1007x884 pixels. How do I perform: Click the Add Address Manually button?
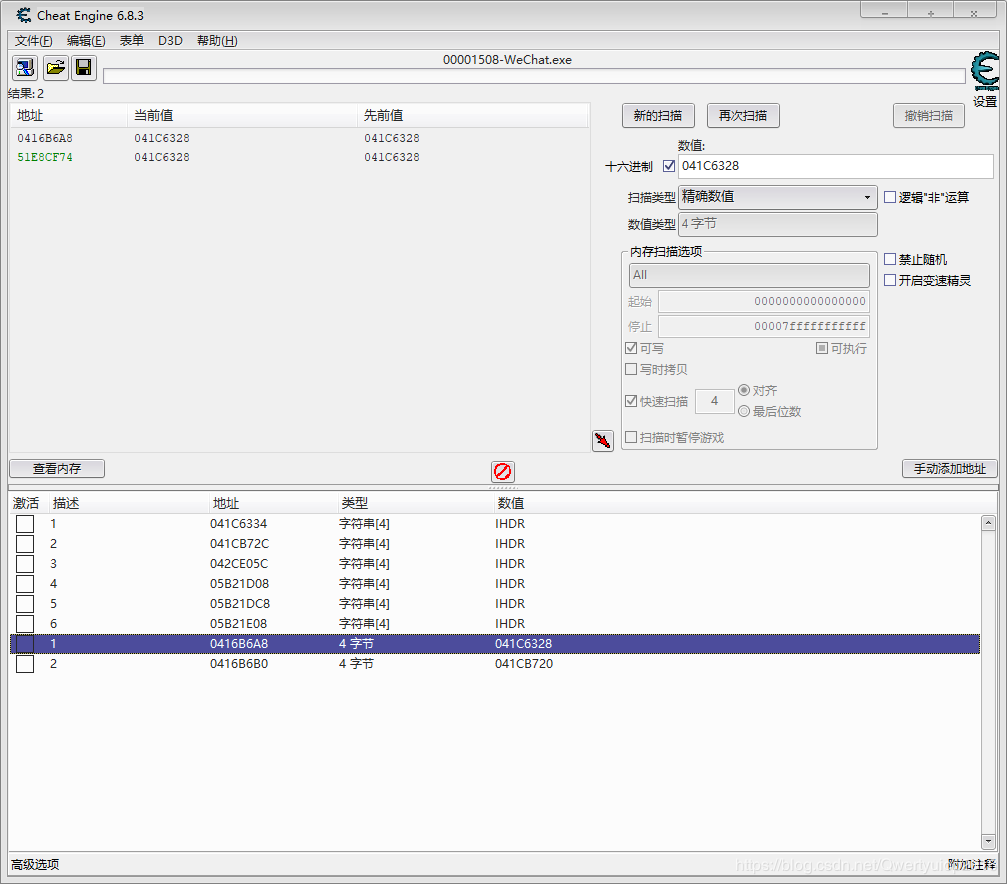949,469
